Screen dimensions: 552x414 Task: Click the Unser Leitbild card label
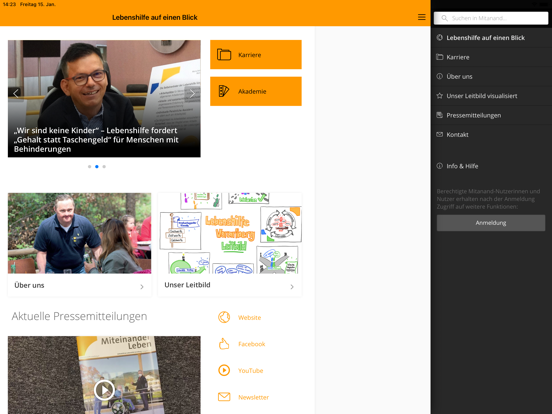click(187, 285)
